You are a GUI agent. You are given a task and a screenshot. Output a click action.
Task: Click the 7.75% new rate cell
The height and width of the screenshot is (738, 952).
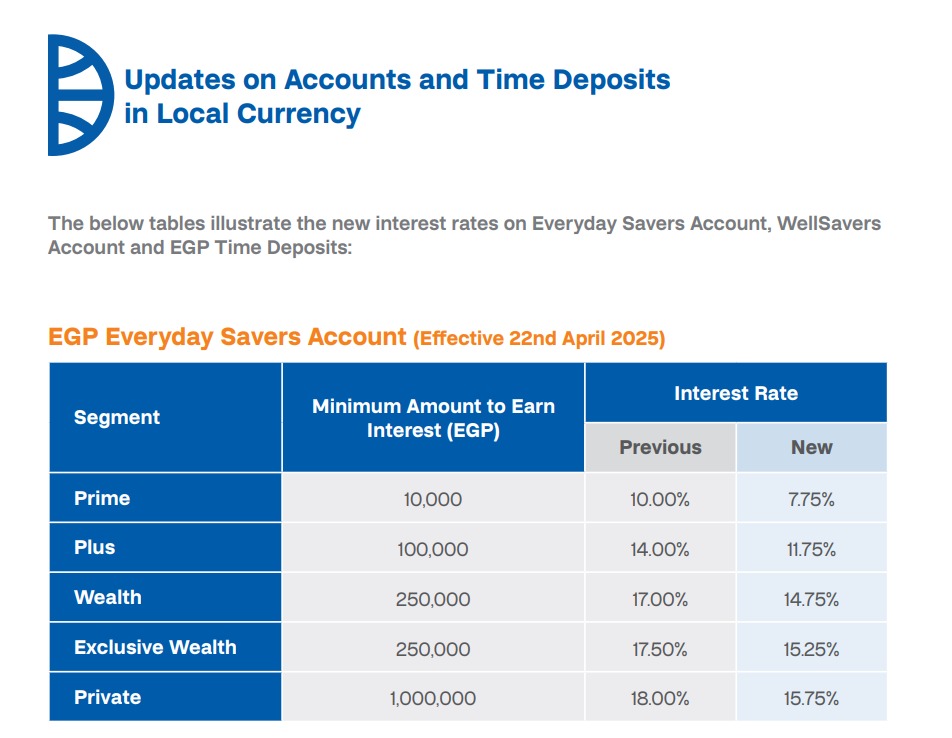click(x=811, y=499)
